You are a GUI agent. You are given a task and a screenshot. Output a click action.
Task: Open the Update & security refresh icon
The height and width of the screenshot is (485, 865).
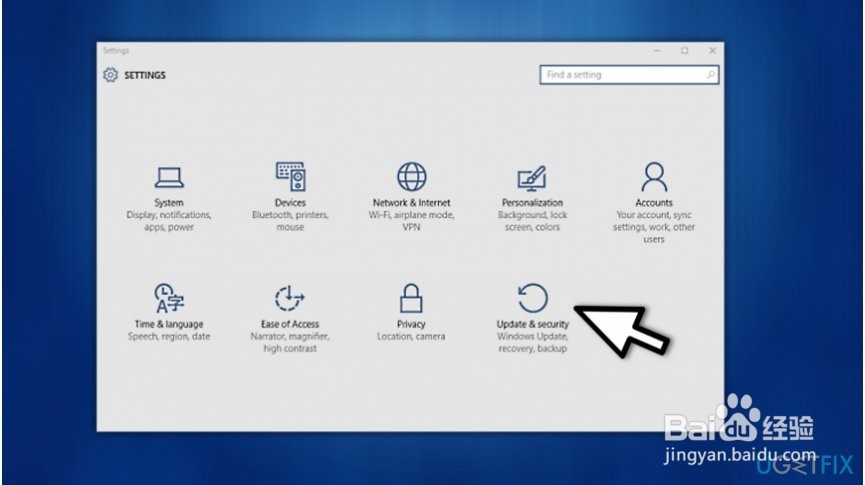click(533, 298)
